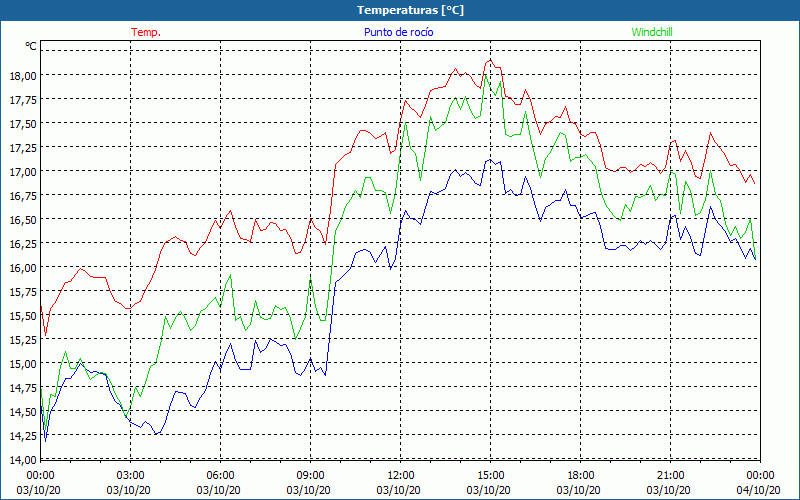800x500 pixels.
Task: Click the 15,75 y-axis value
Action: [23, 291]
